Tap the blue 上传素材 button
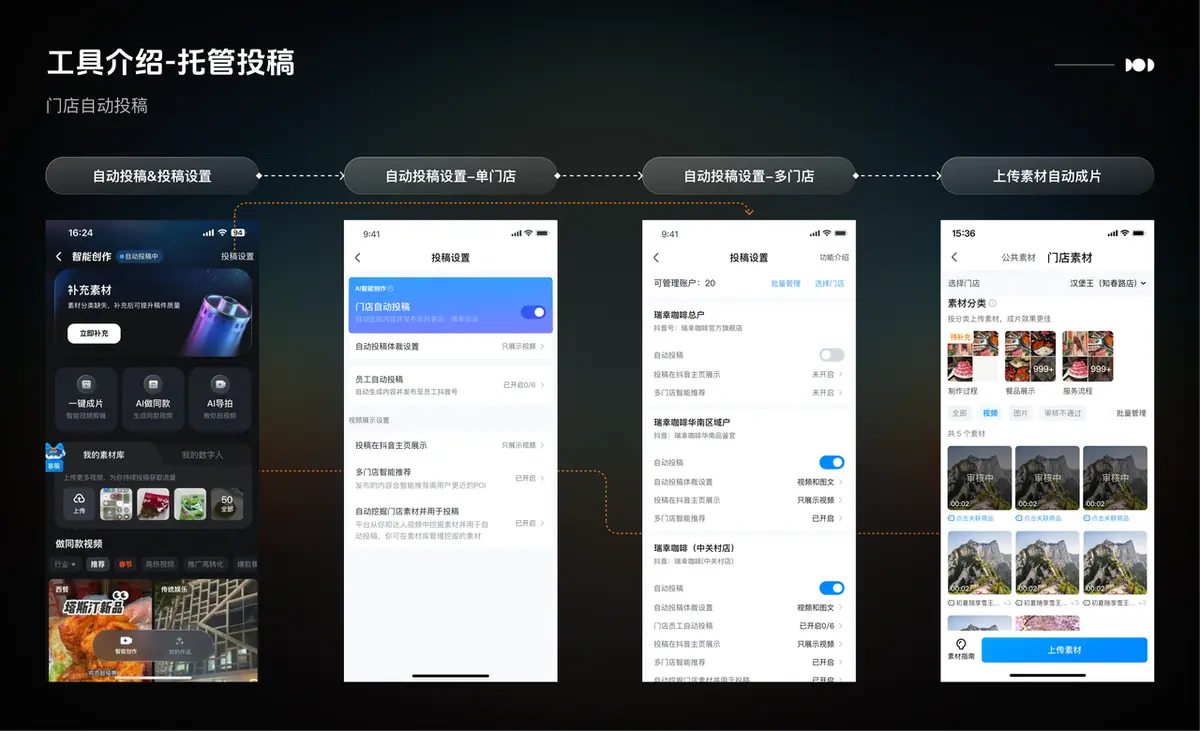Viewport: 1200px width, 731px height. 1064,650
